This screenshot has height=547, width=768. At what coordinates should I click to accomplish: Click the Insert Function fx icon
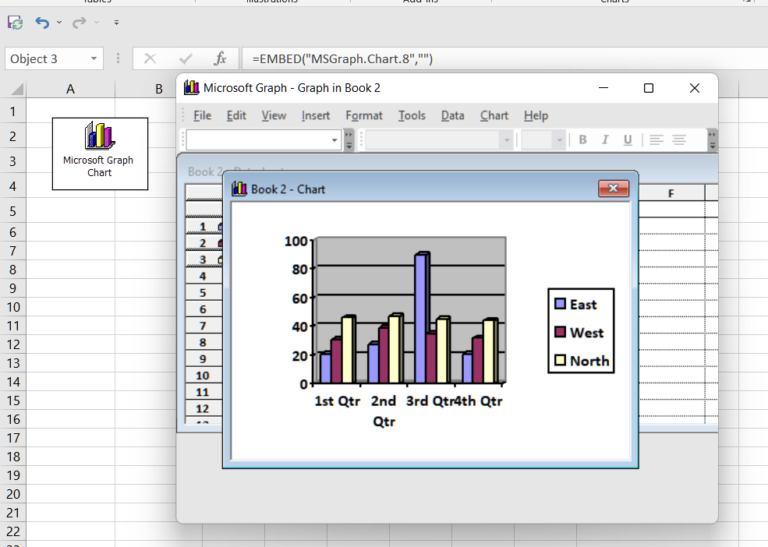[x=220, y=59]
